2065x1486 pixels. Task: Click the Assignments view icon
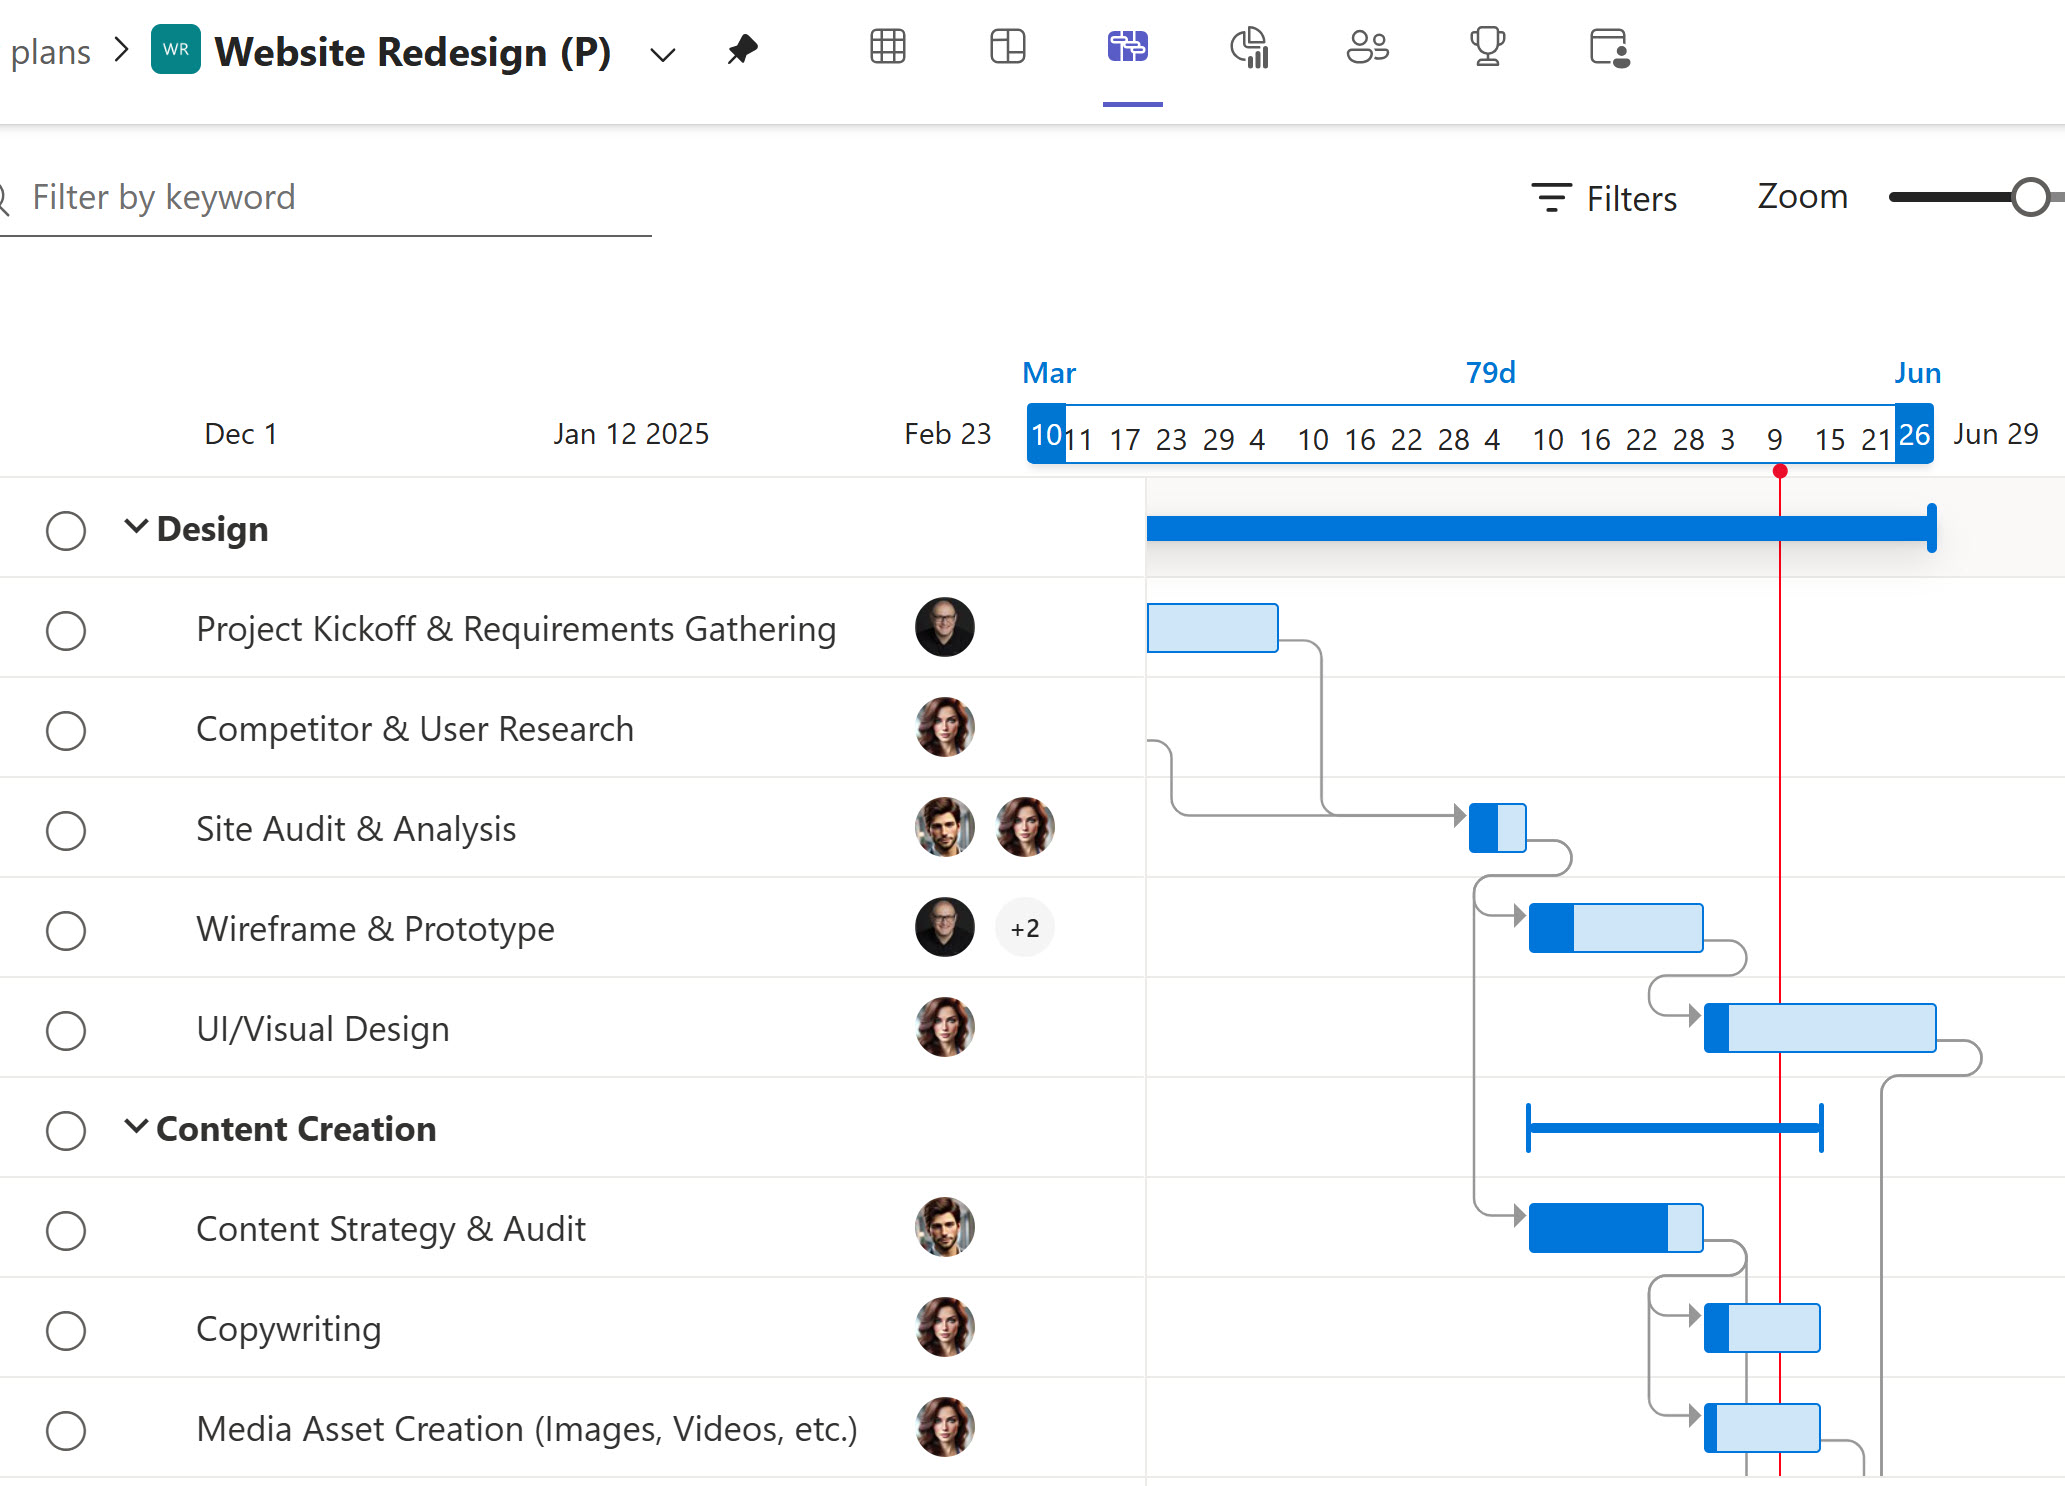(1607, 47)
